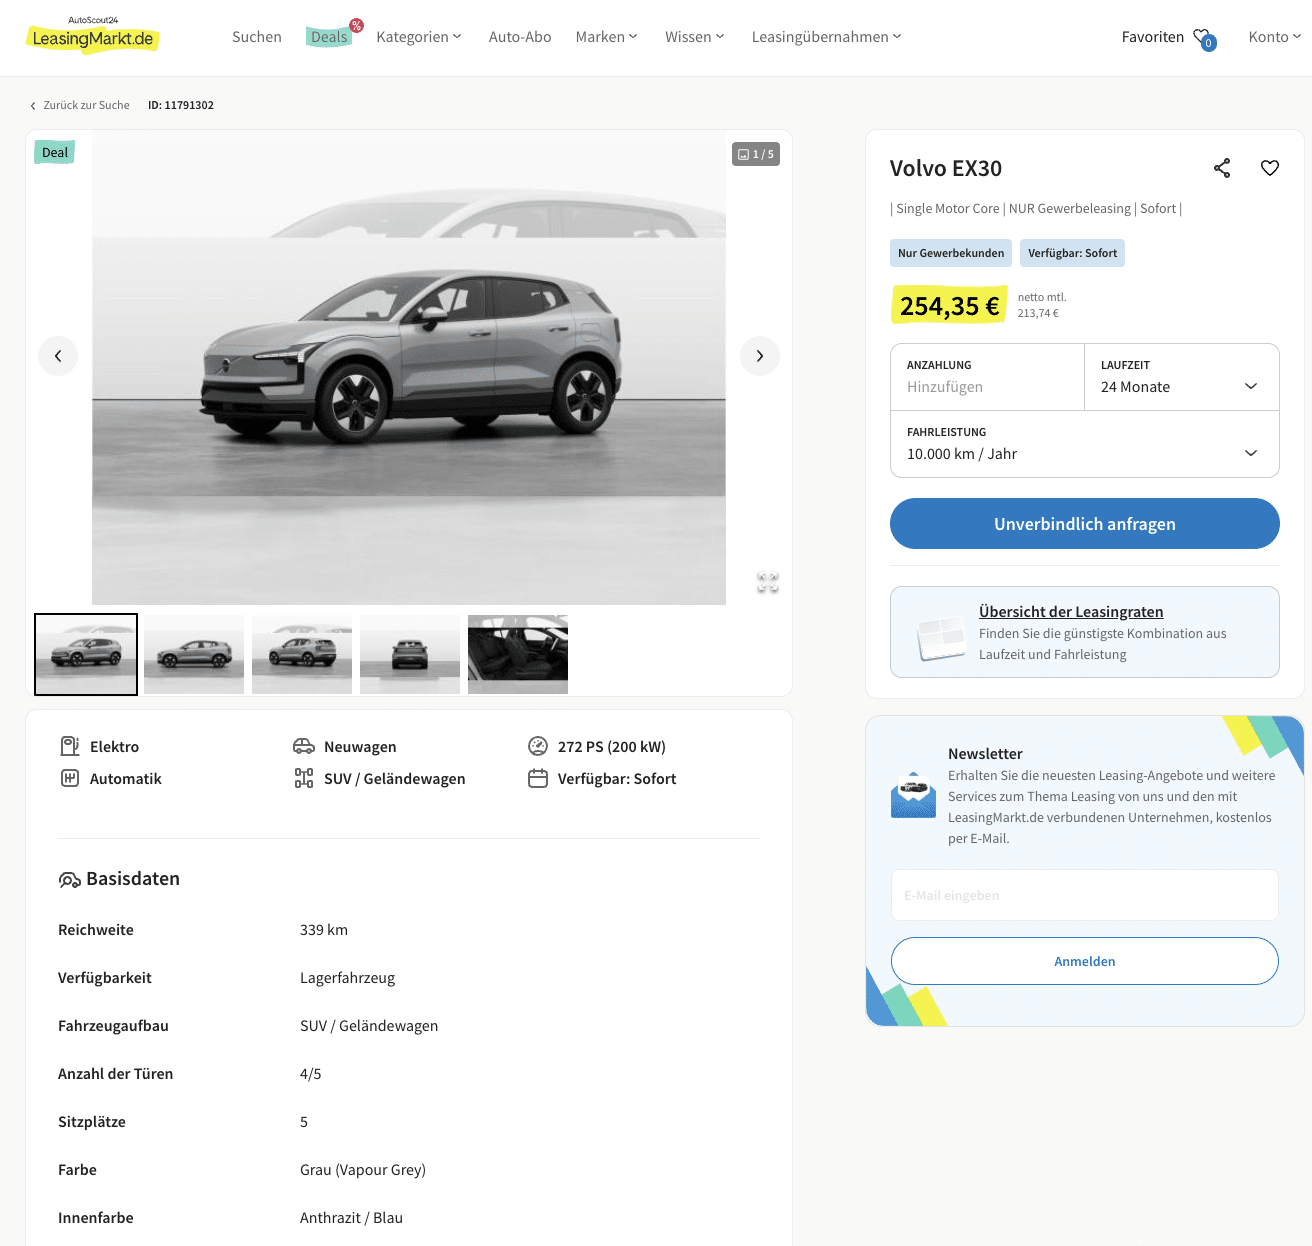
Task: Click the 272 PS power gauge icon
Action: (x=538, y=746)
